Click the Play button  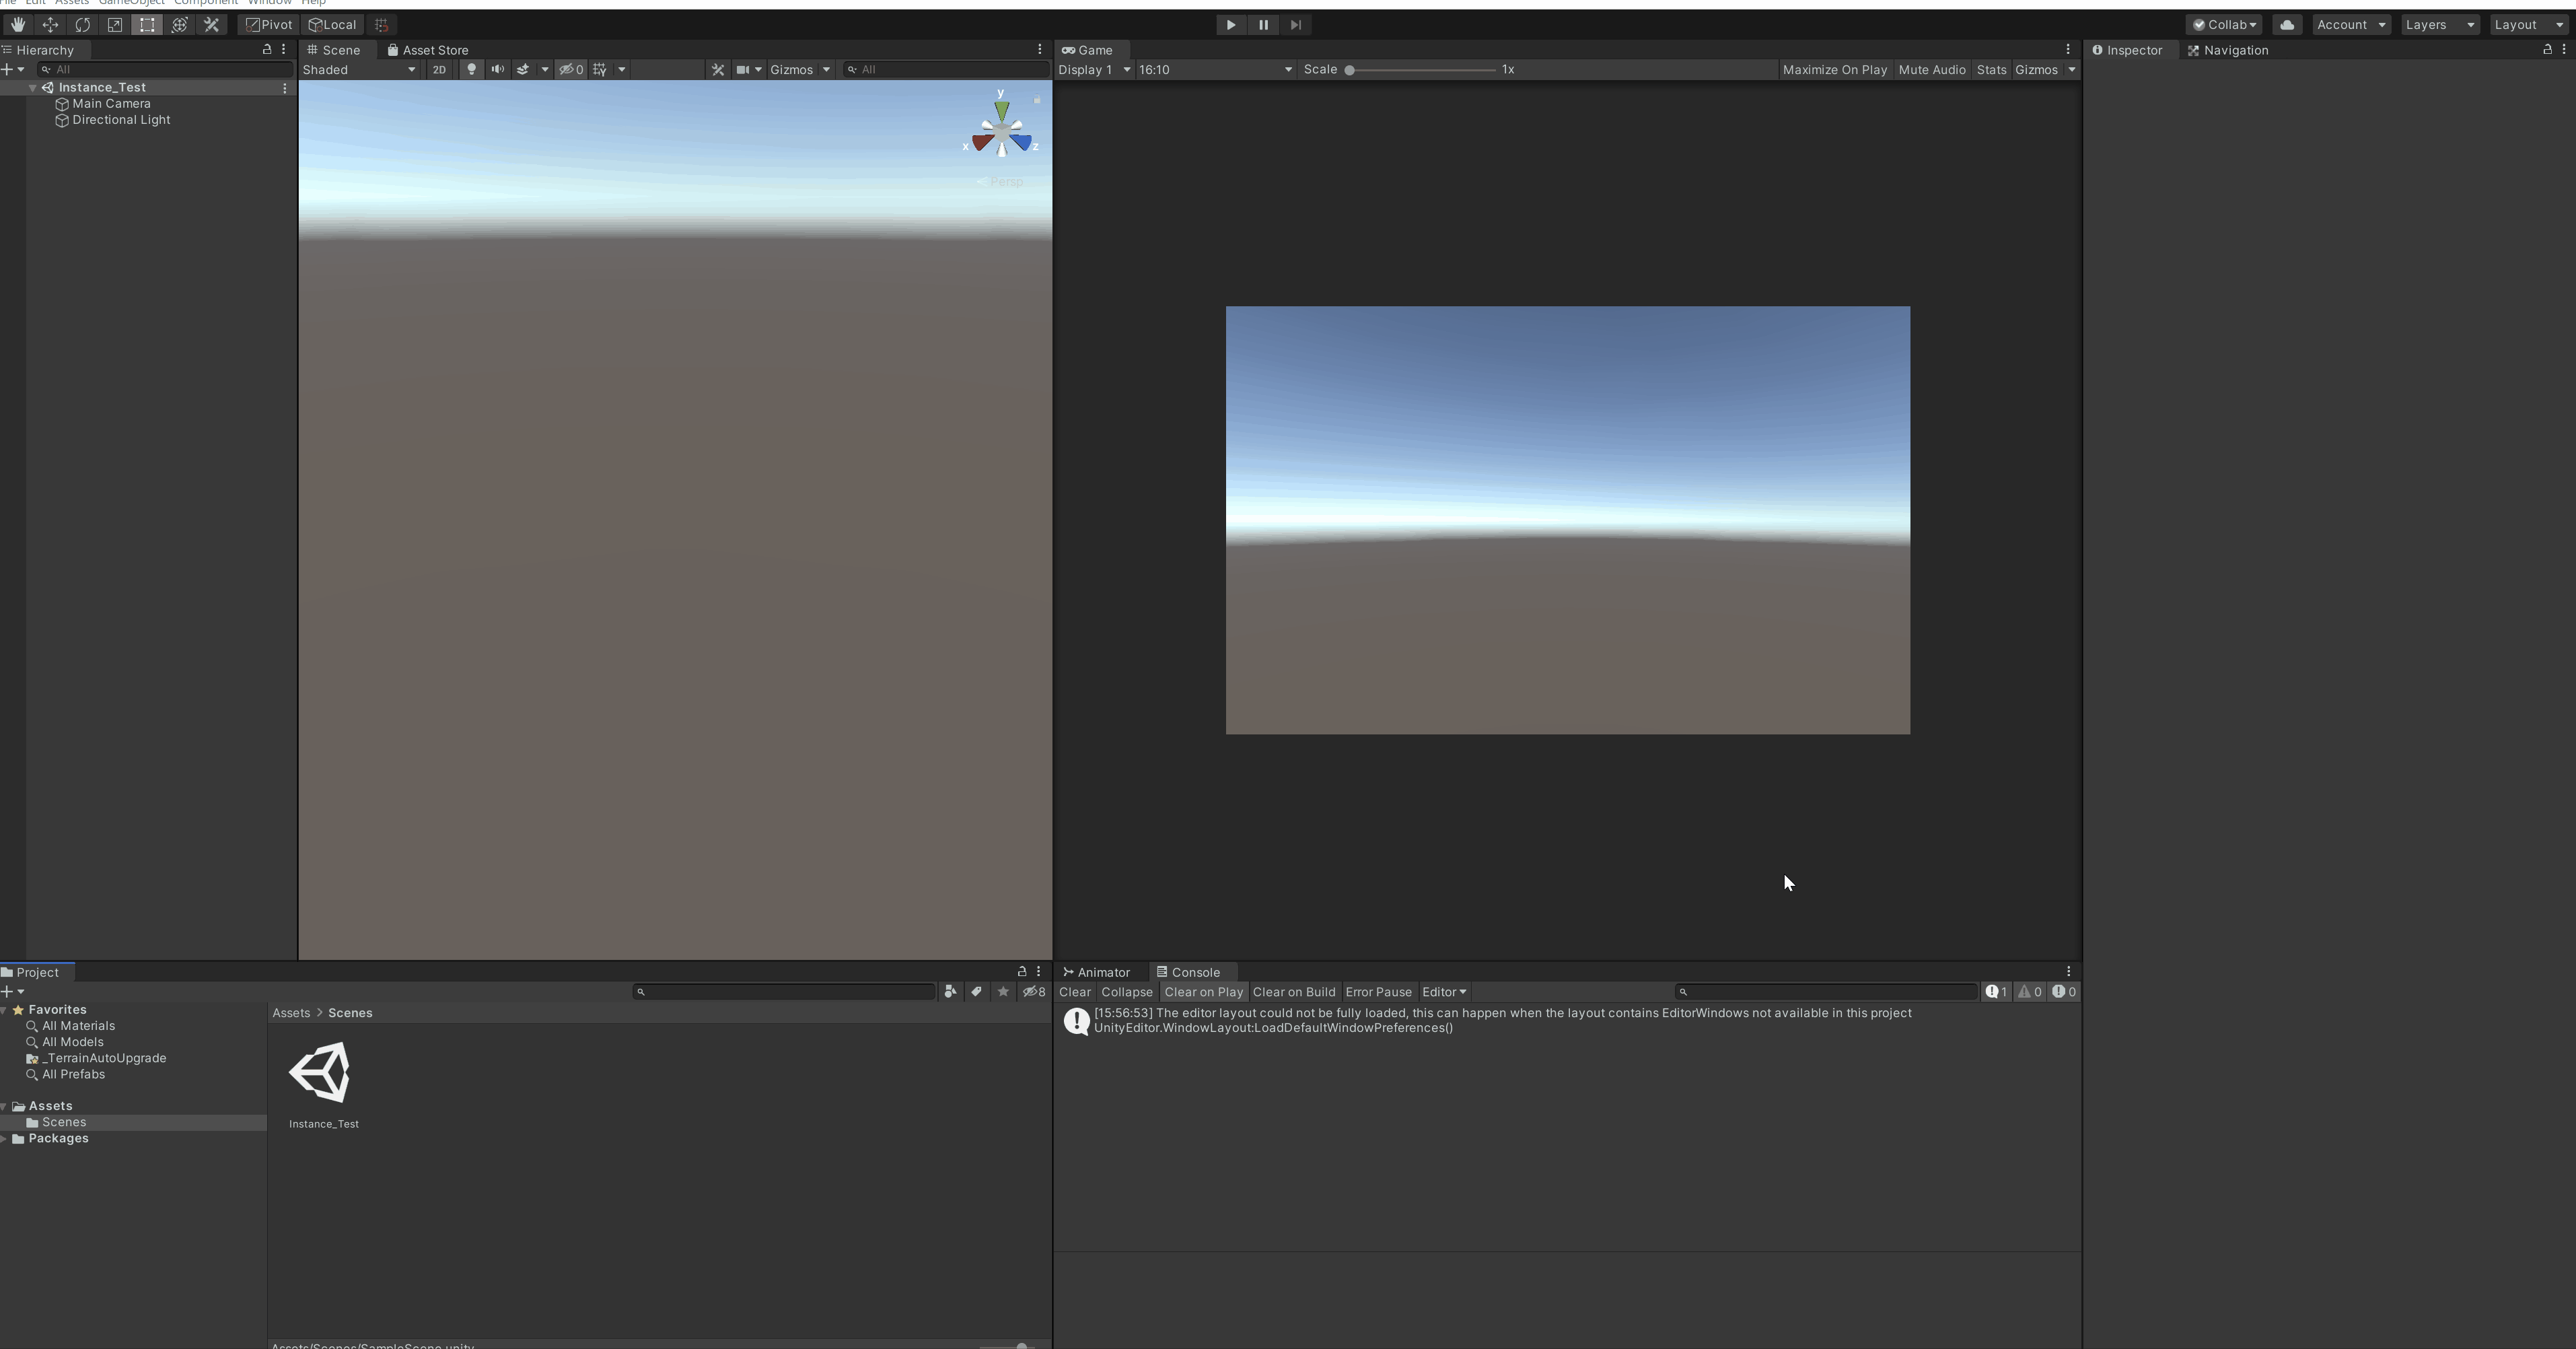pyautogui.click(x=1230, y=25)
